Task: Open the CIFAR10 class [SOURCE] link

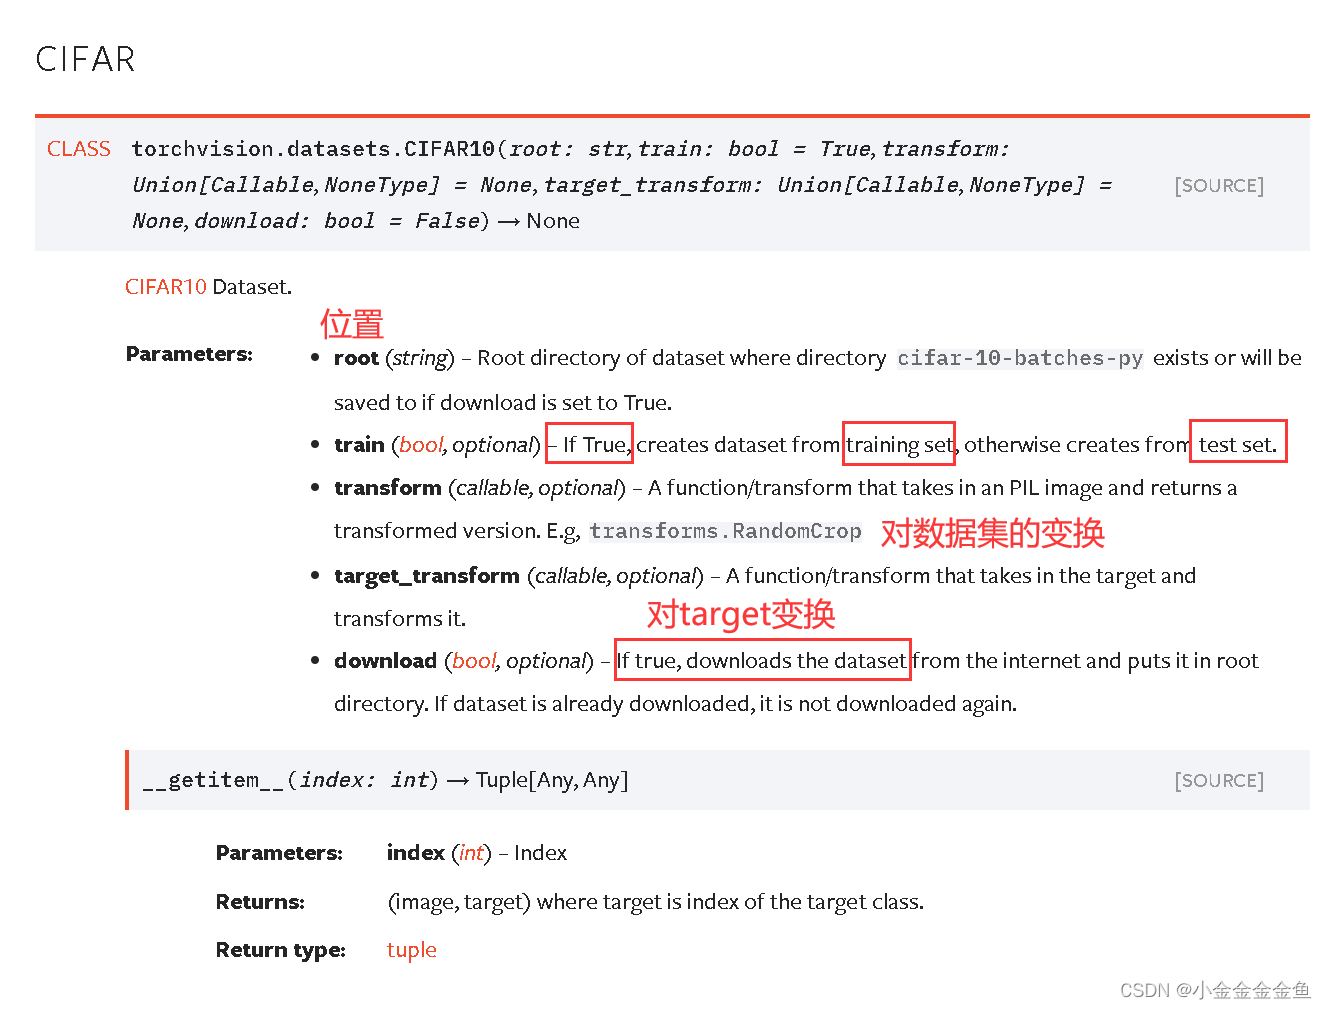Action: pyautogui.click(x=1219, y=186)
